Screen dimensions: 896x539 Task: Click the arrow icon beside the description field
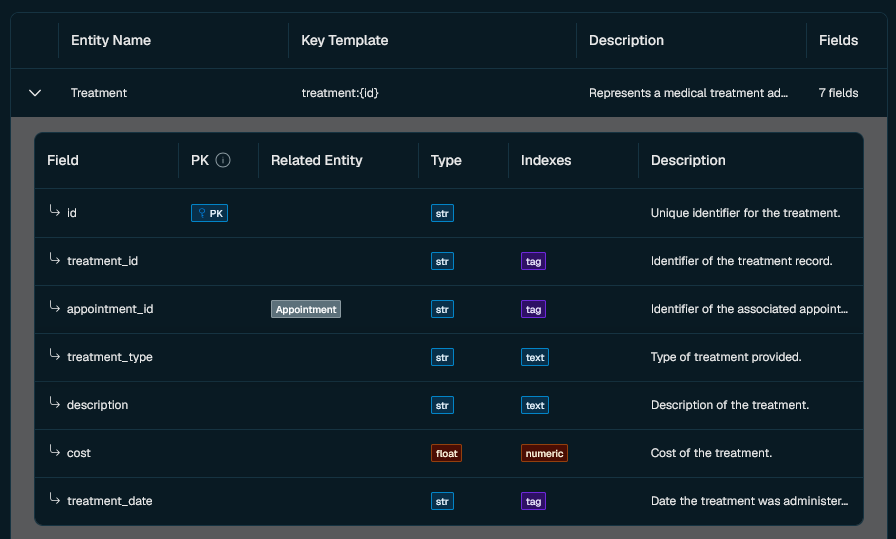tap(54, 403)
